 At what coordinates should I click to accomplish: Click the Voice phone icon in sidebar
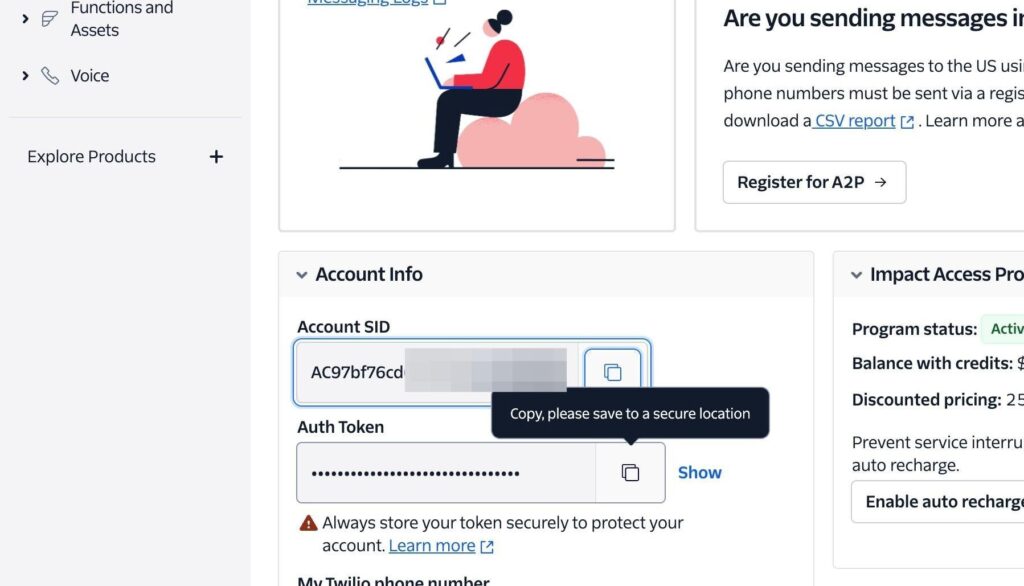50,76
